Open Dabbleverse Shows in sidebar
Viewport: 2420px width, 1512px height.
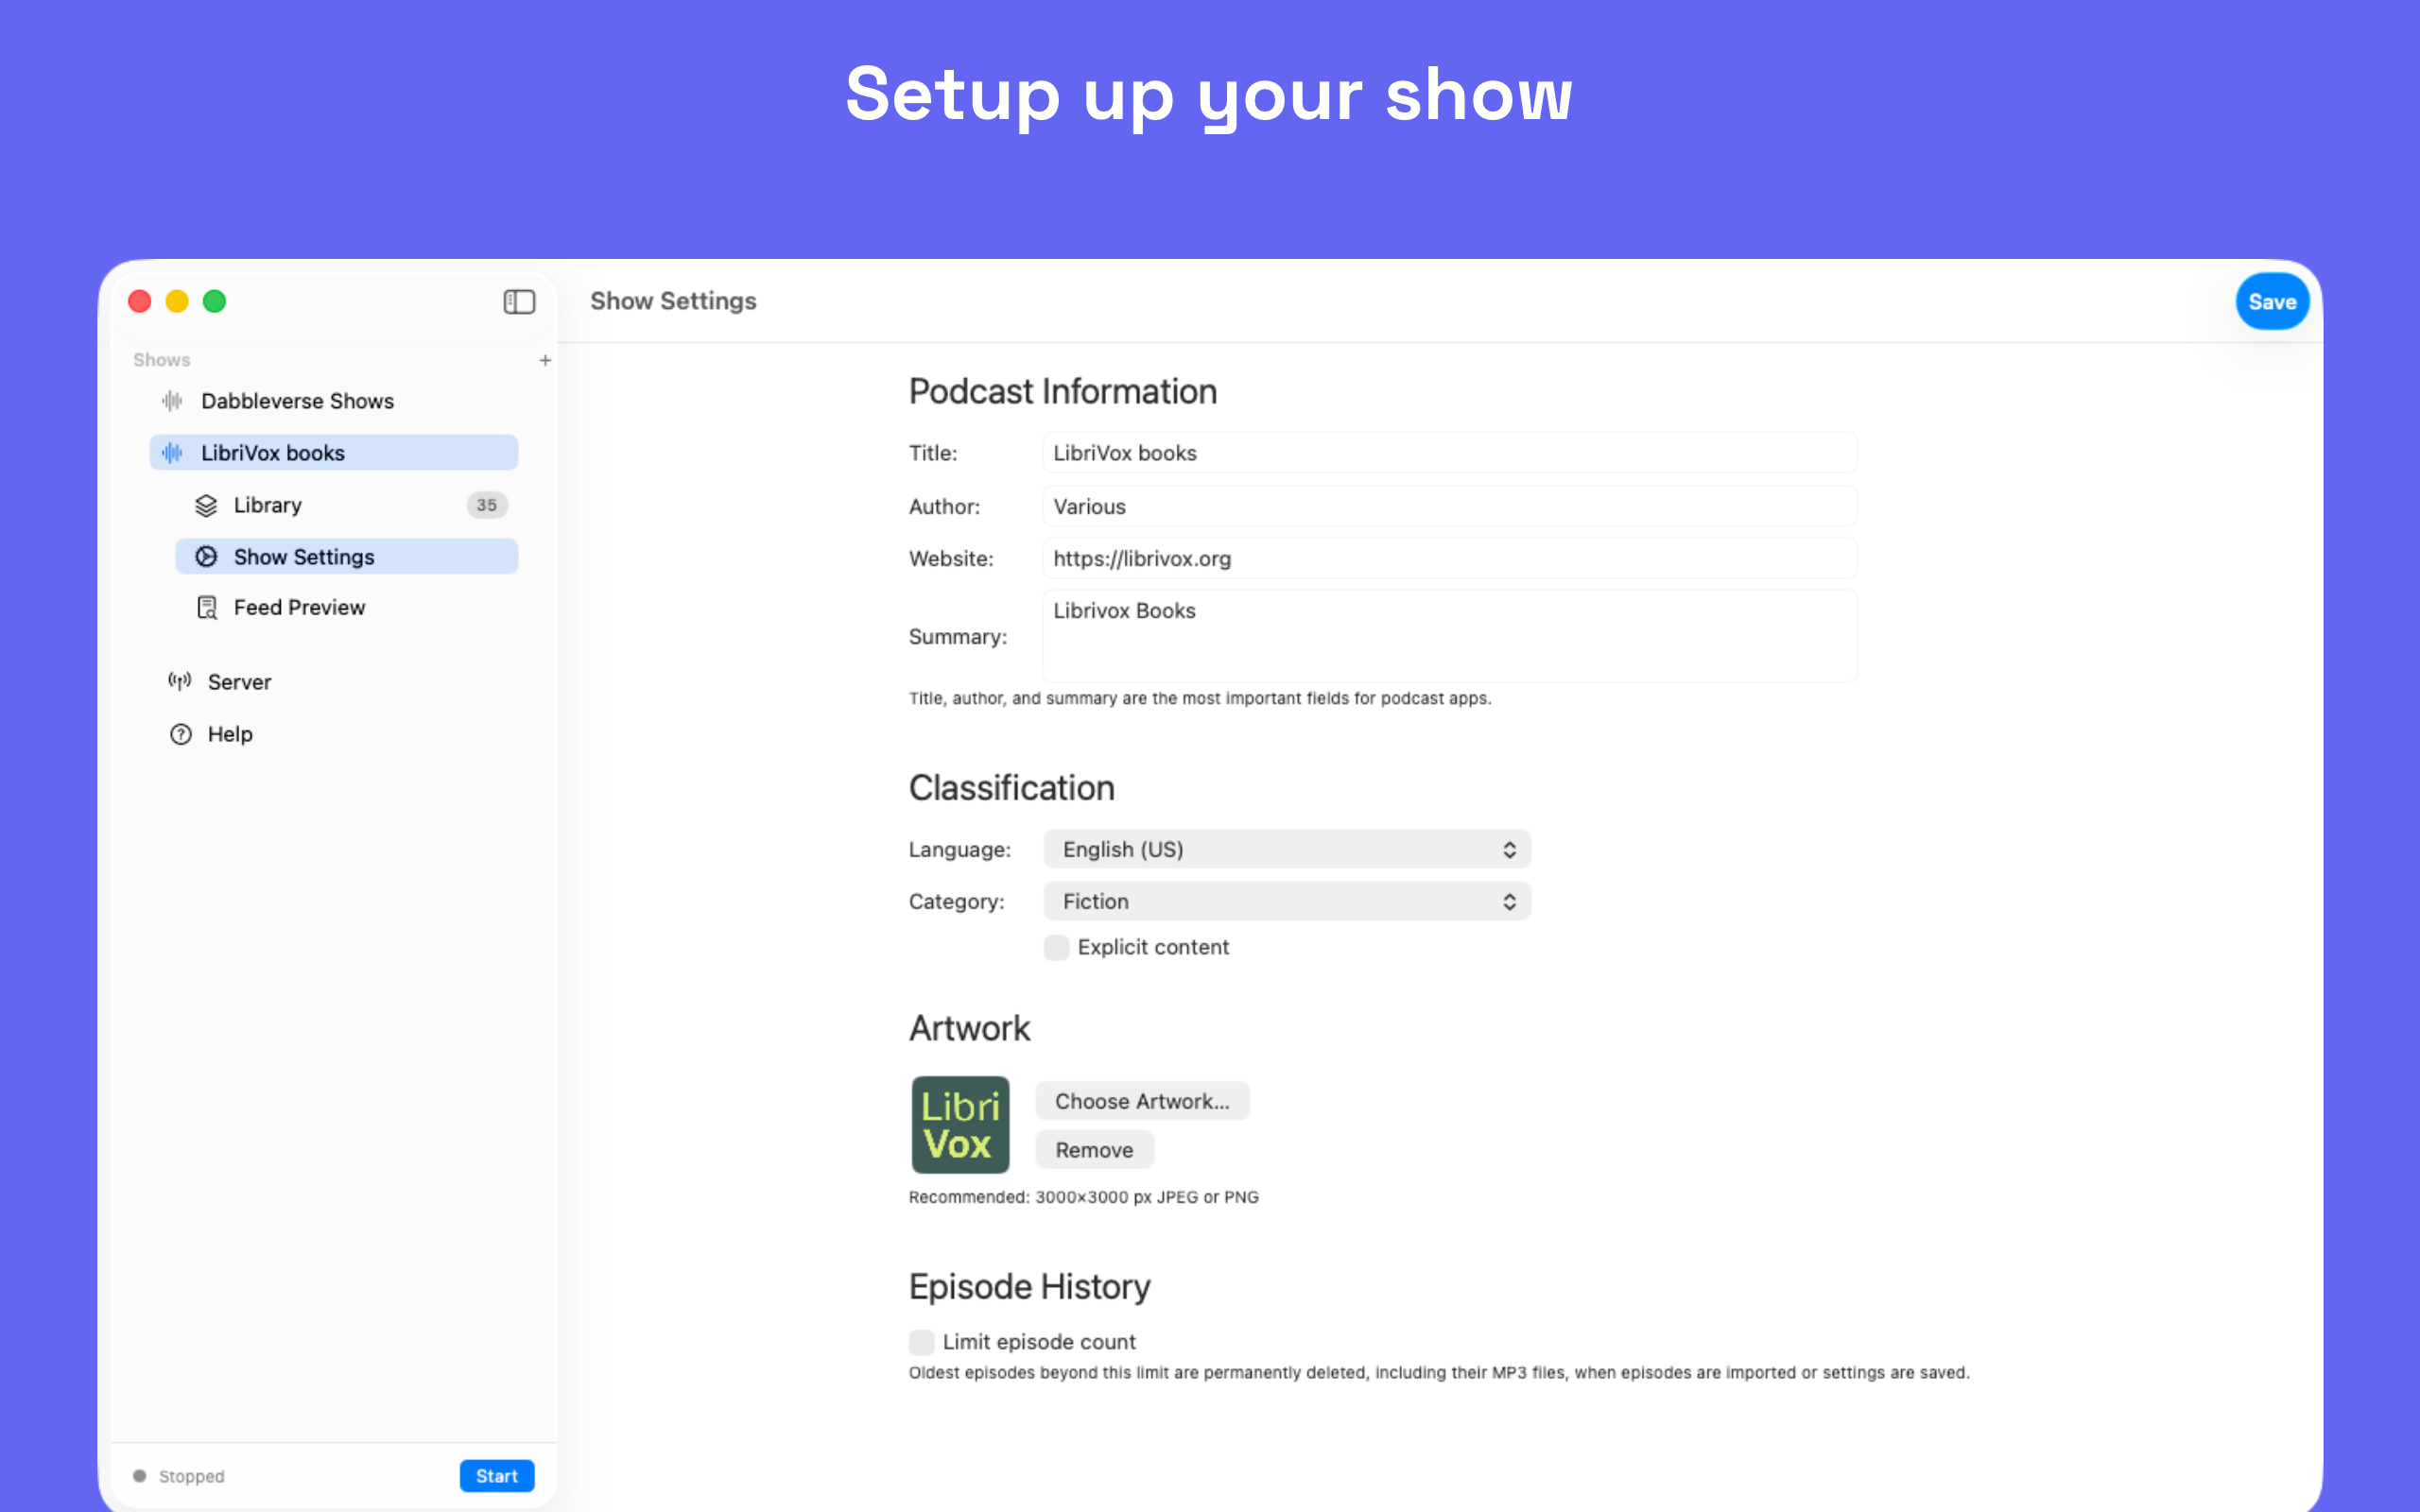[334, 401]
